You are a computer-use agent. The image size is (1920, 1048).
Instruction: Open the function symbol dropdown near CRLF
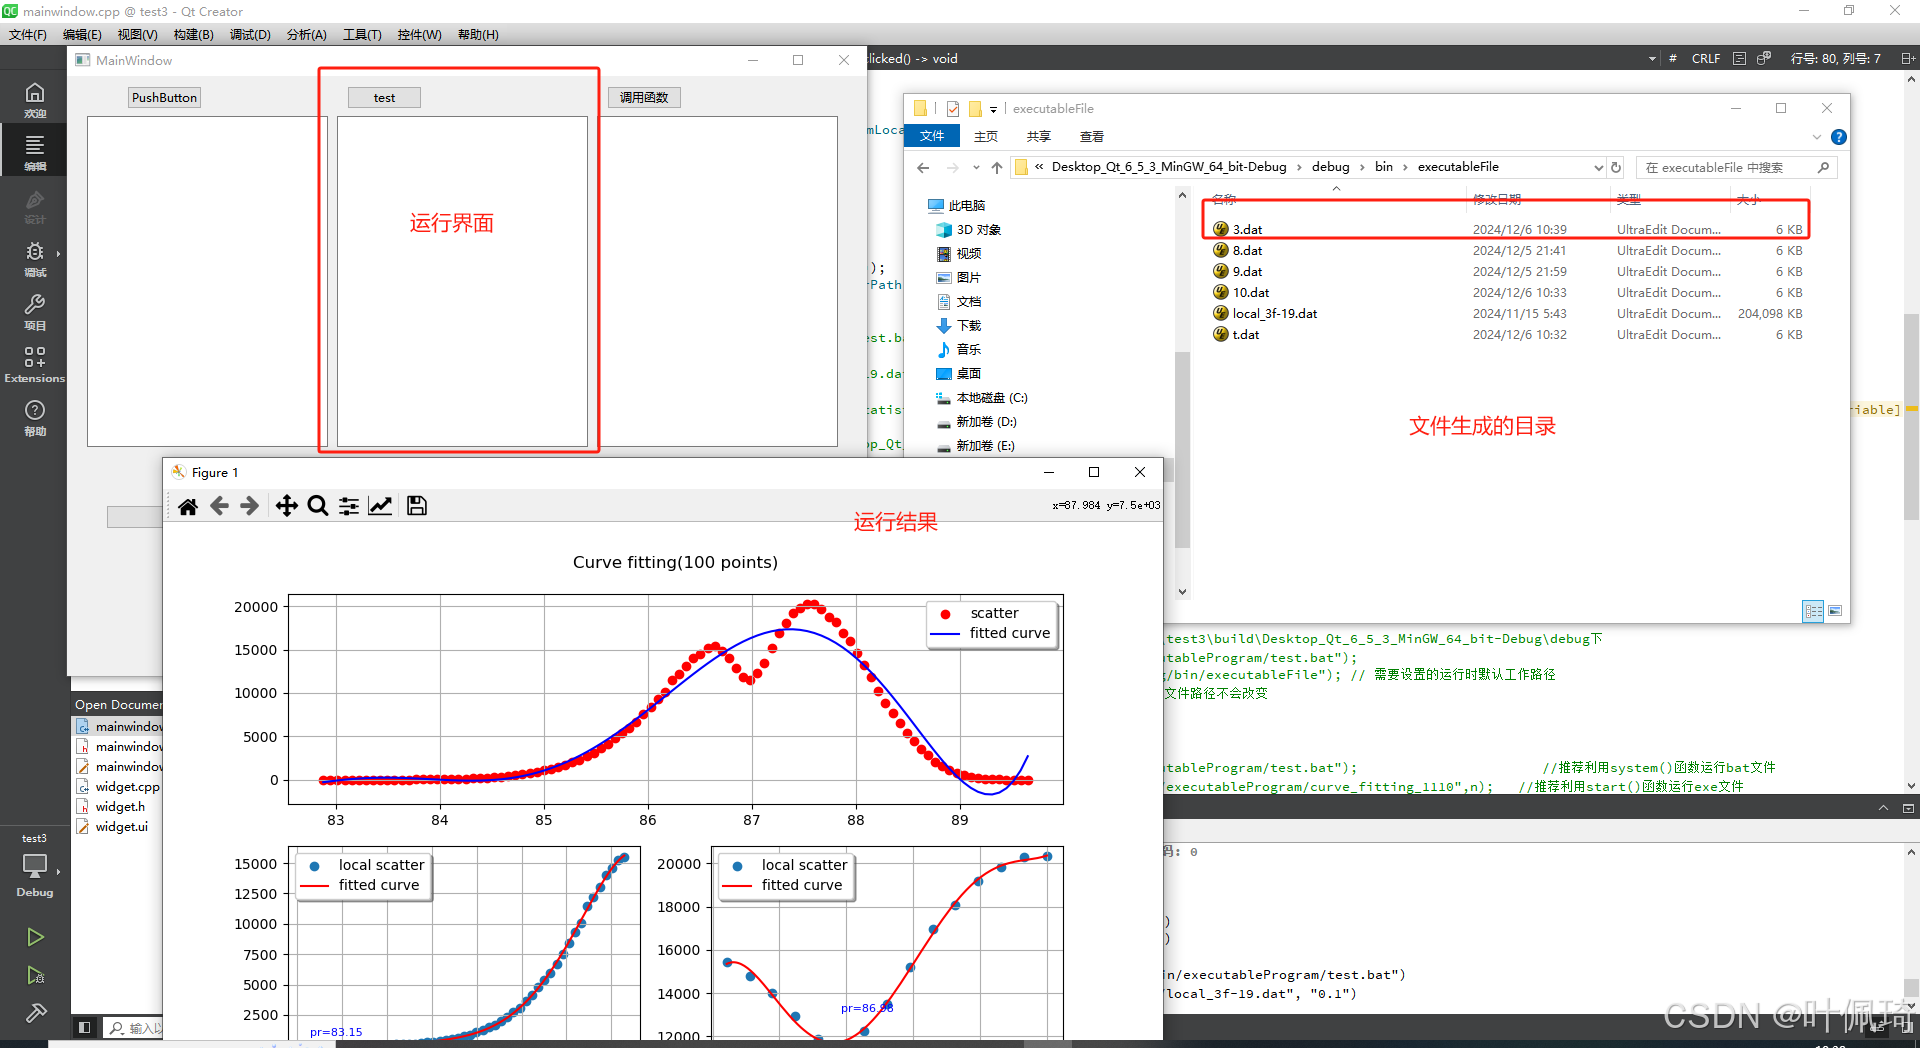point(1651,58)
